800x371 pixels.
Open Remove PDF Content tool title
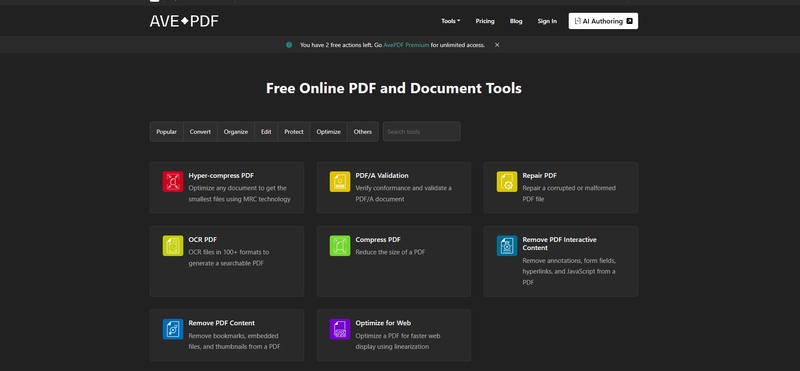coord(221,323)
